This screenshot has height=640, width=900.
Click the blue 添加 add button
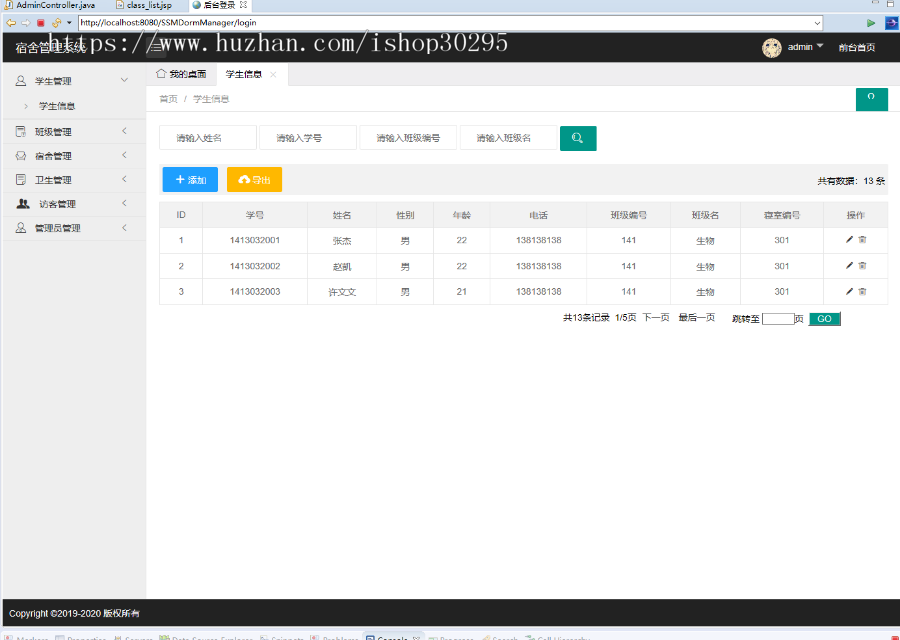click(190, 180)
